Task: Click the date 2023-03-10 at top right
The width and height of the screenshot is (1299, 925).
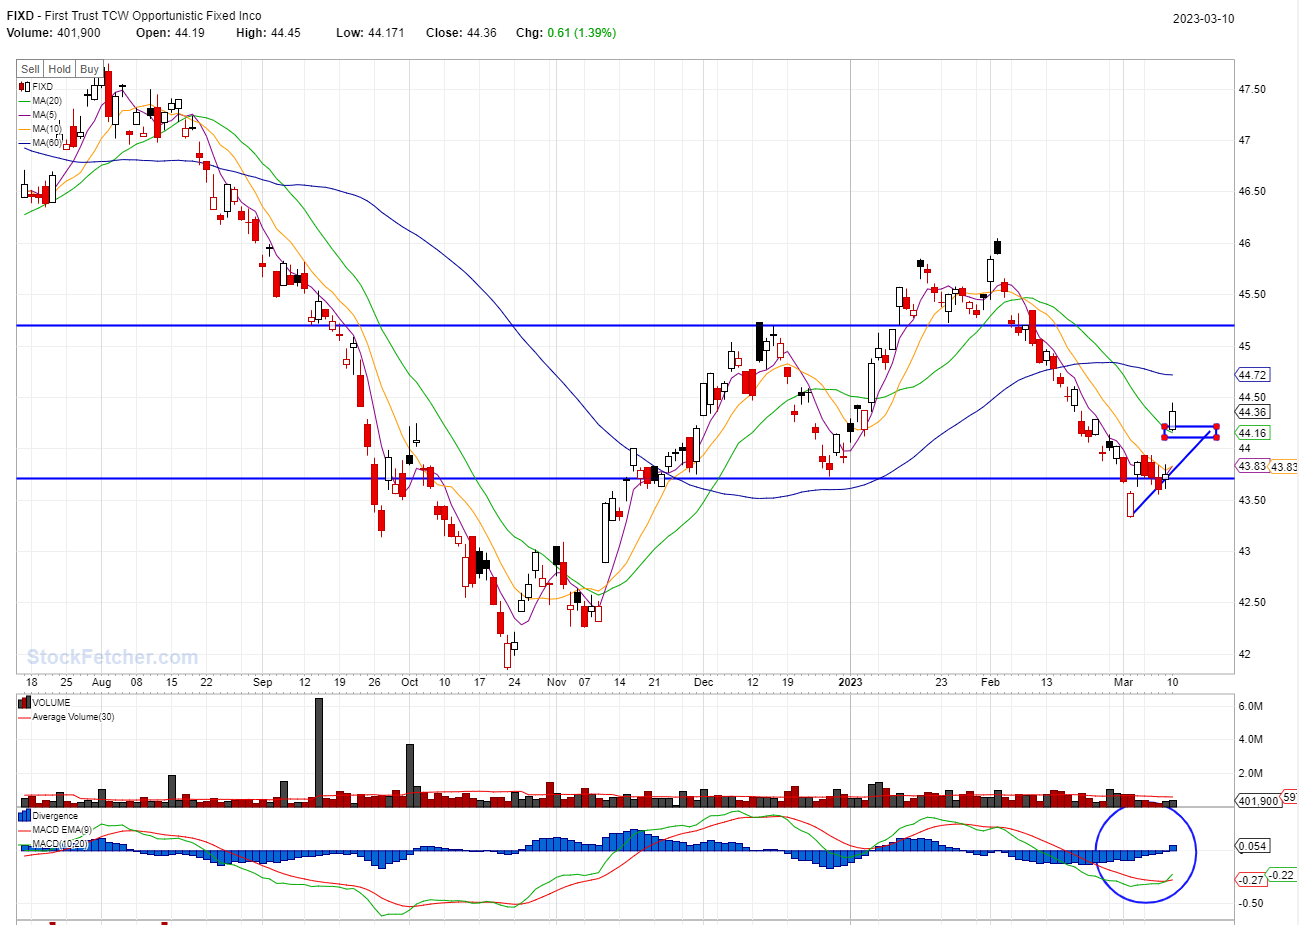Action: [x=1203, y=19]
